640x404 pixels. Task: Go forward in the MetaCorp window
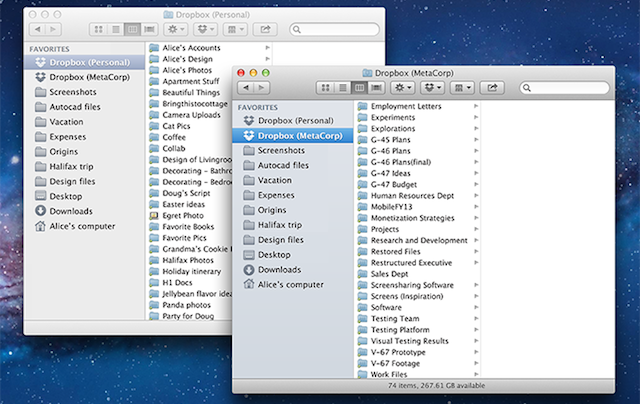(x=262, y=88)
